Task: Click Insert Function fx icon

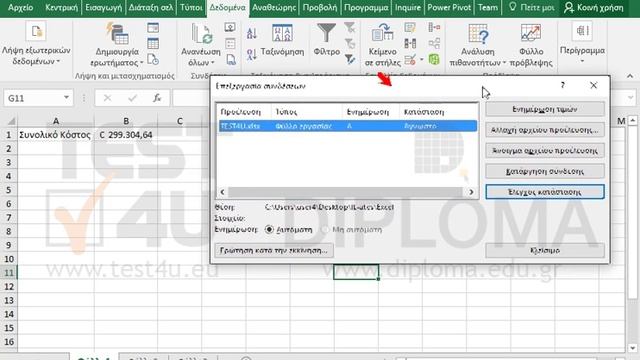Action: (x=157, y=98)
